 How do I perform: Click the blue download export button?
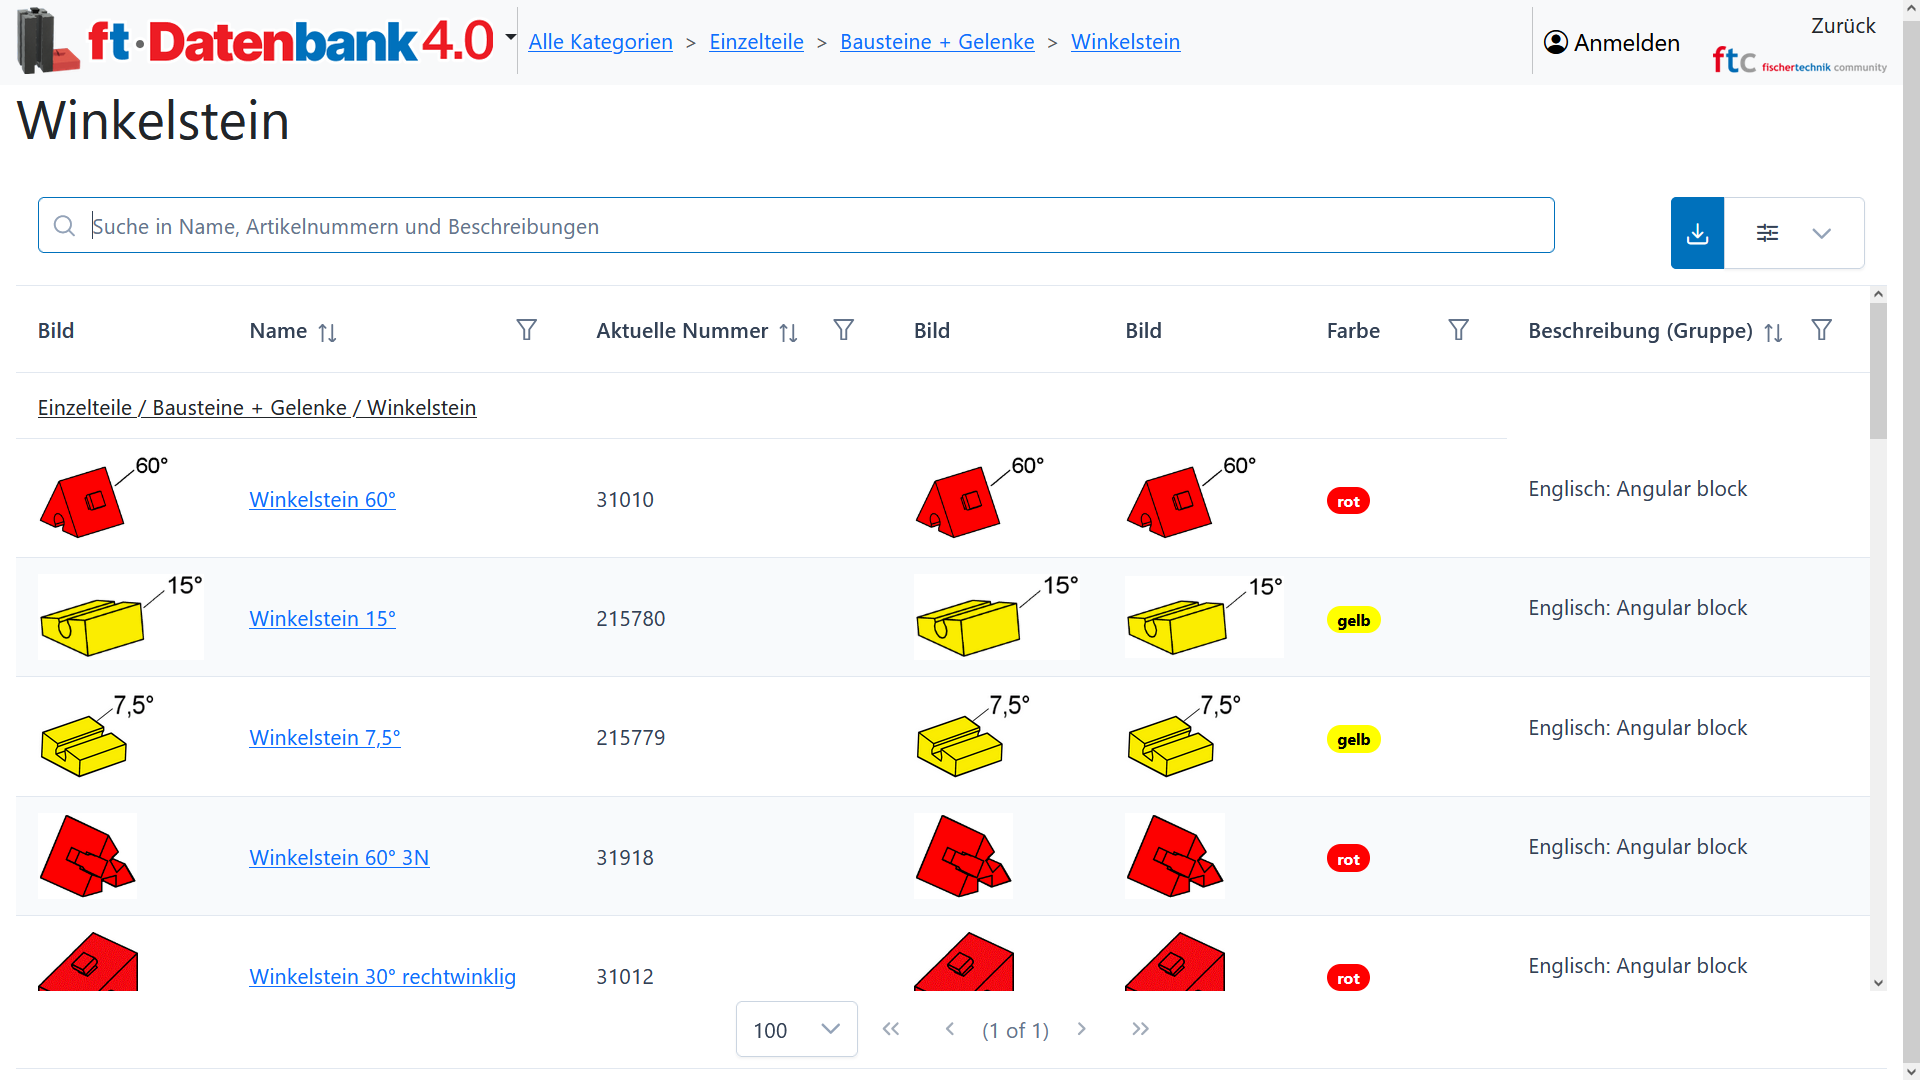tap(1697, 233)
